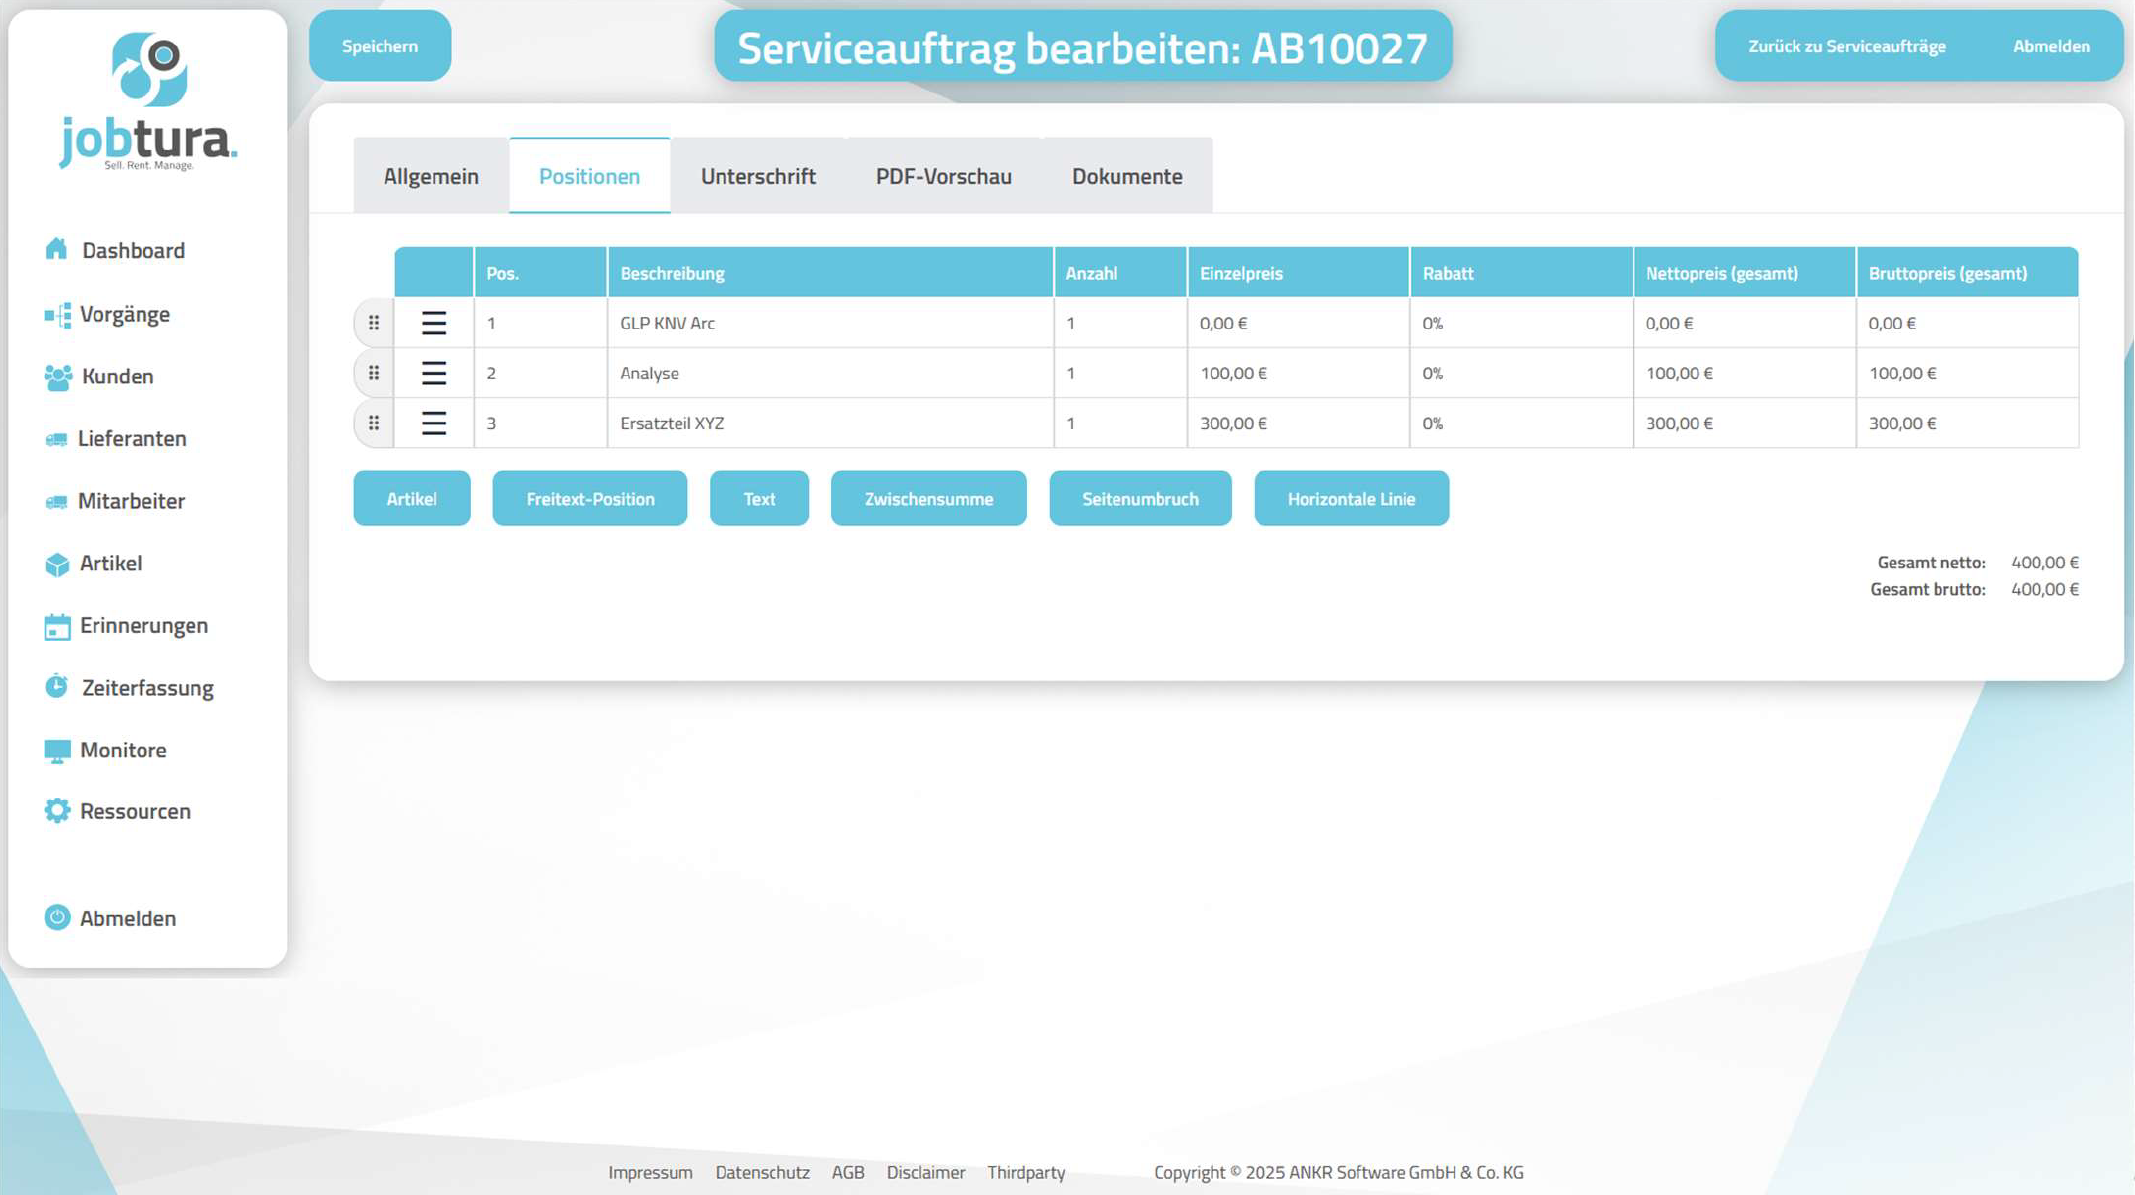This screenshot has width=2135, height=1195.
Task: Add a Freitext-Position
Action: pyautogui.click(x=590, y=498)
